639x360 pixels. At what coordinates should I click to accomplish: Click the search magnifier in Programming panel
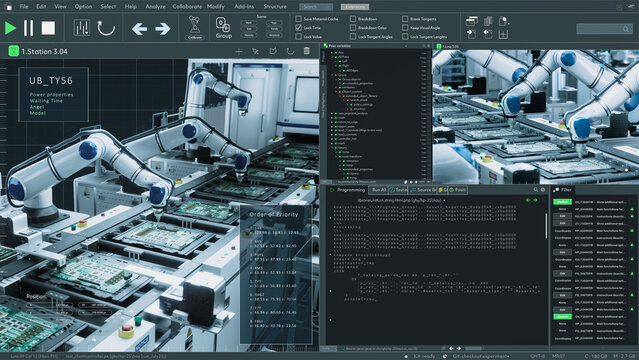(x=535, y=190)
